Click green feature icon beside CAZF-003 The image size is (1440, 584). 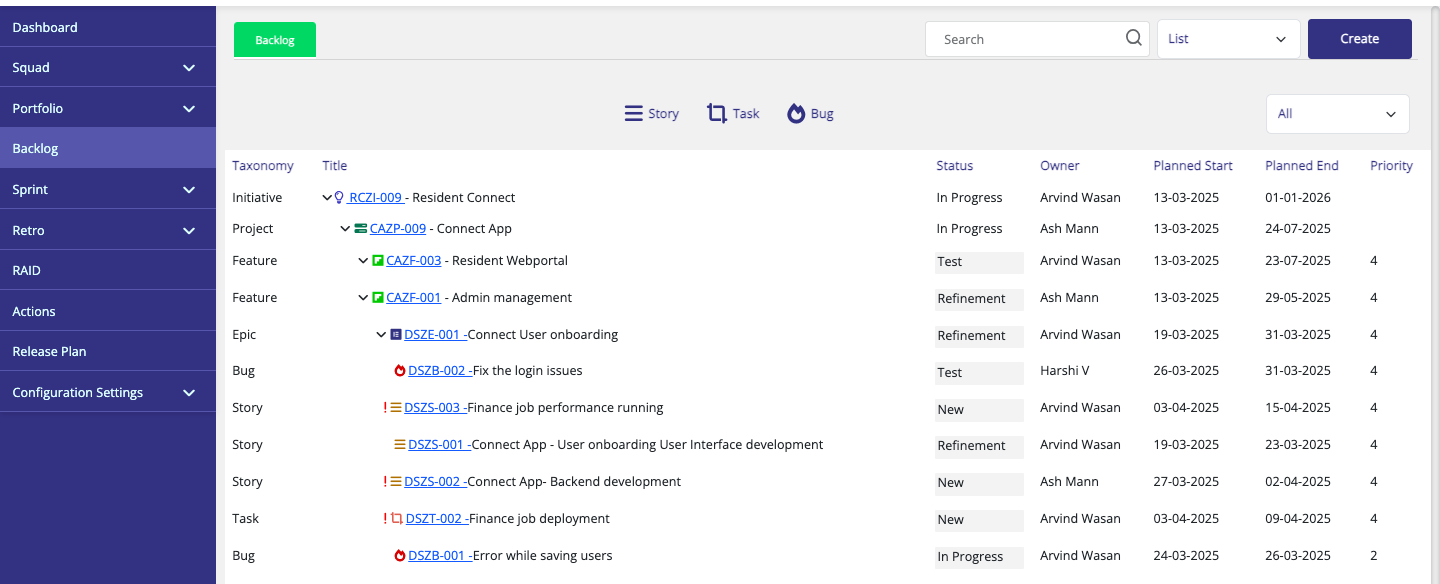(x=378, y=261)
